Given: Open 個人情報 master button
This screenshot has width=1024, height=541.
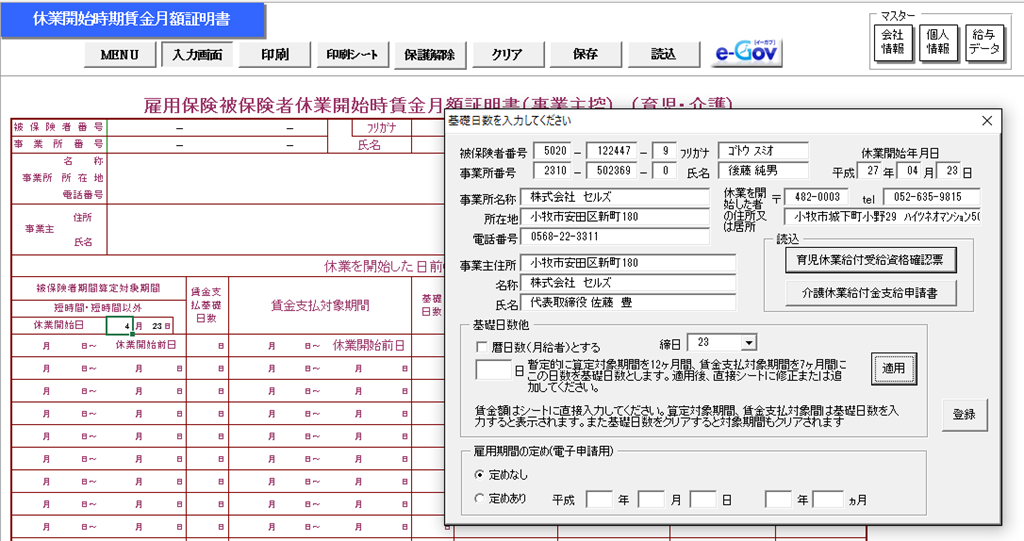Looking at the screenshot, I should click(x=938, y=42).
